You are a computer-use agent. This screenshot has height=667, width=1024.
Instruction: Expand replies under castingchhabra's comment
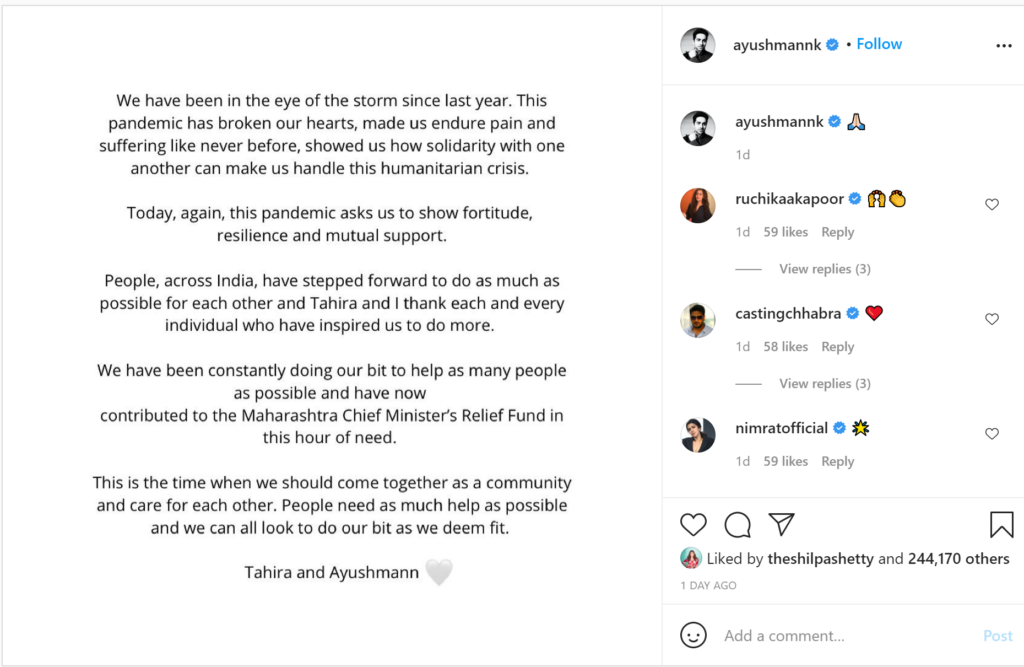point(824,384)
